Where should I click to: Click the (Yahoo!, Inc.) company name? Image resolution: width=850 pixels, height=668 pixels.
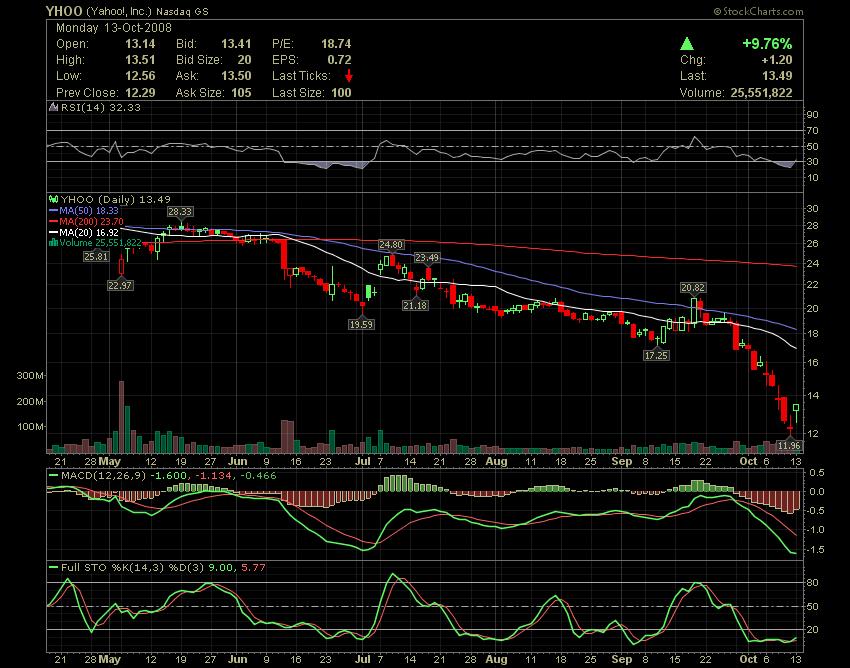pos(119,11)
